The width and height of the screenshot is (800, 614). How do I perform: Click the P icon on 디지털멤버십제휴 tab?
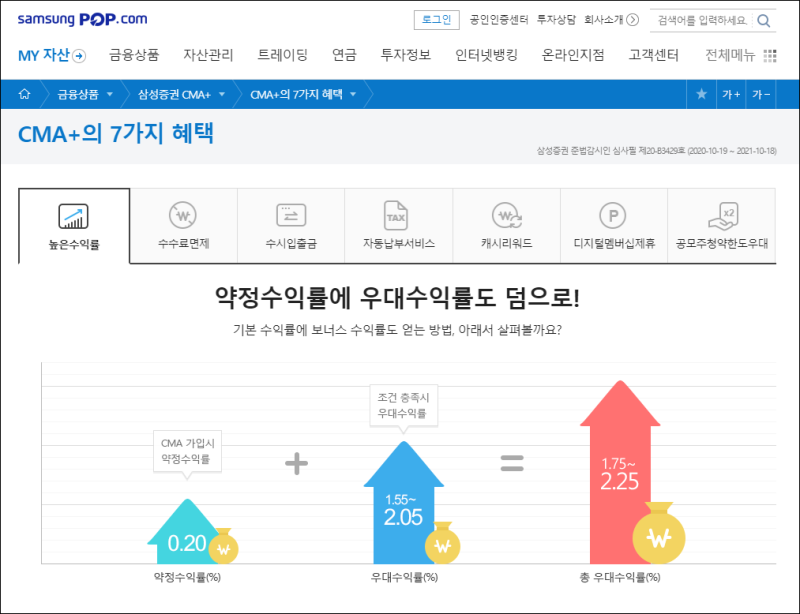pos(613,215)
